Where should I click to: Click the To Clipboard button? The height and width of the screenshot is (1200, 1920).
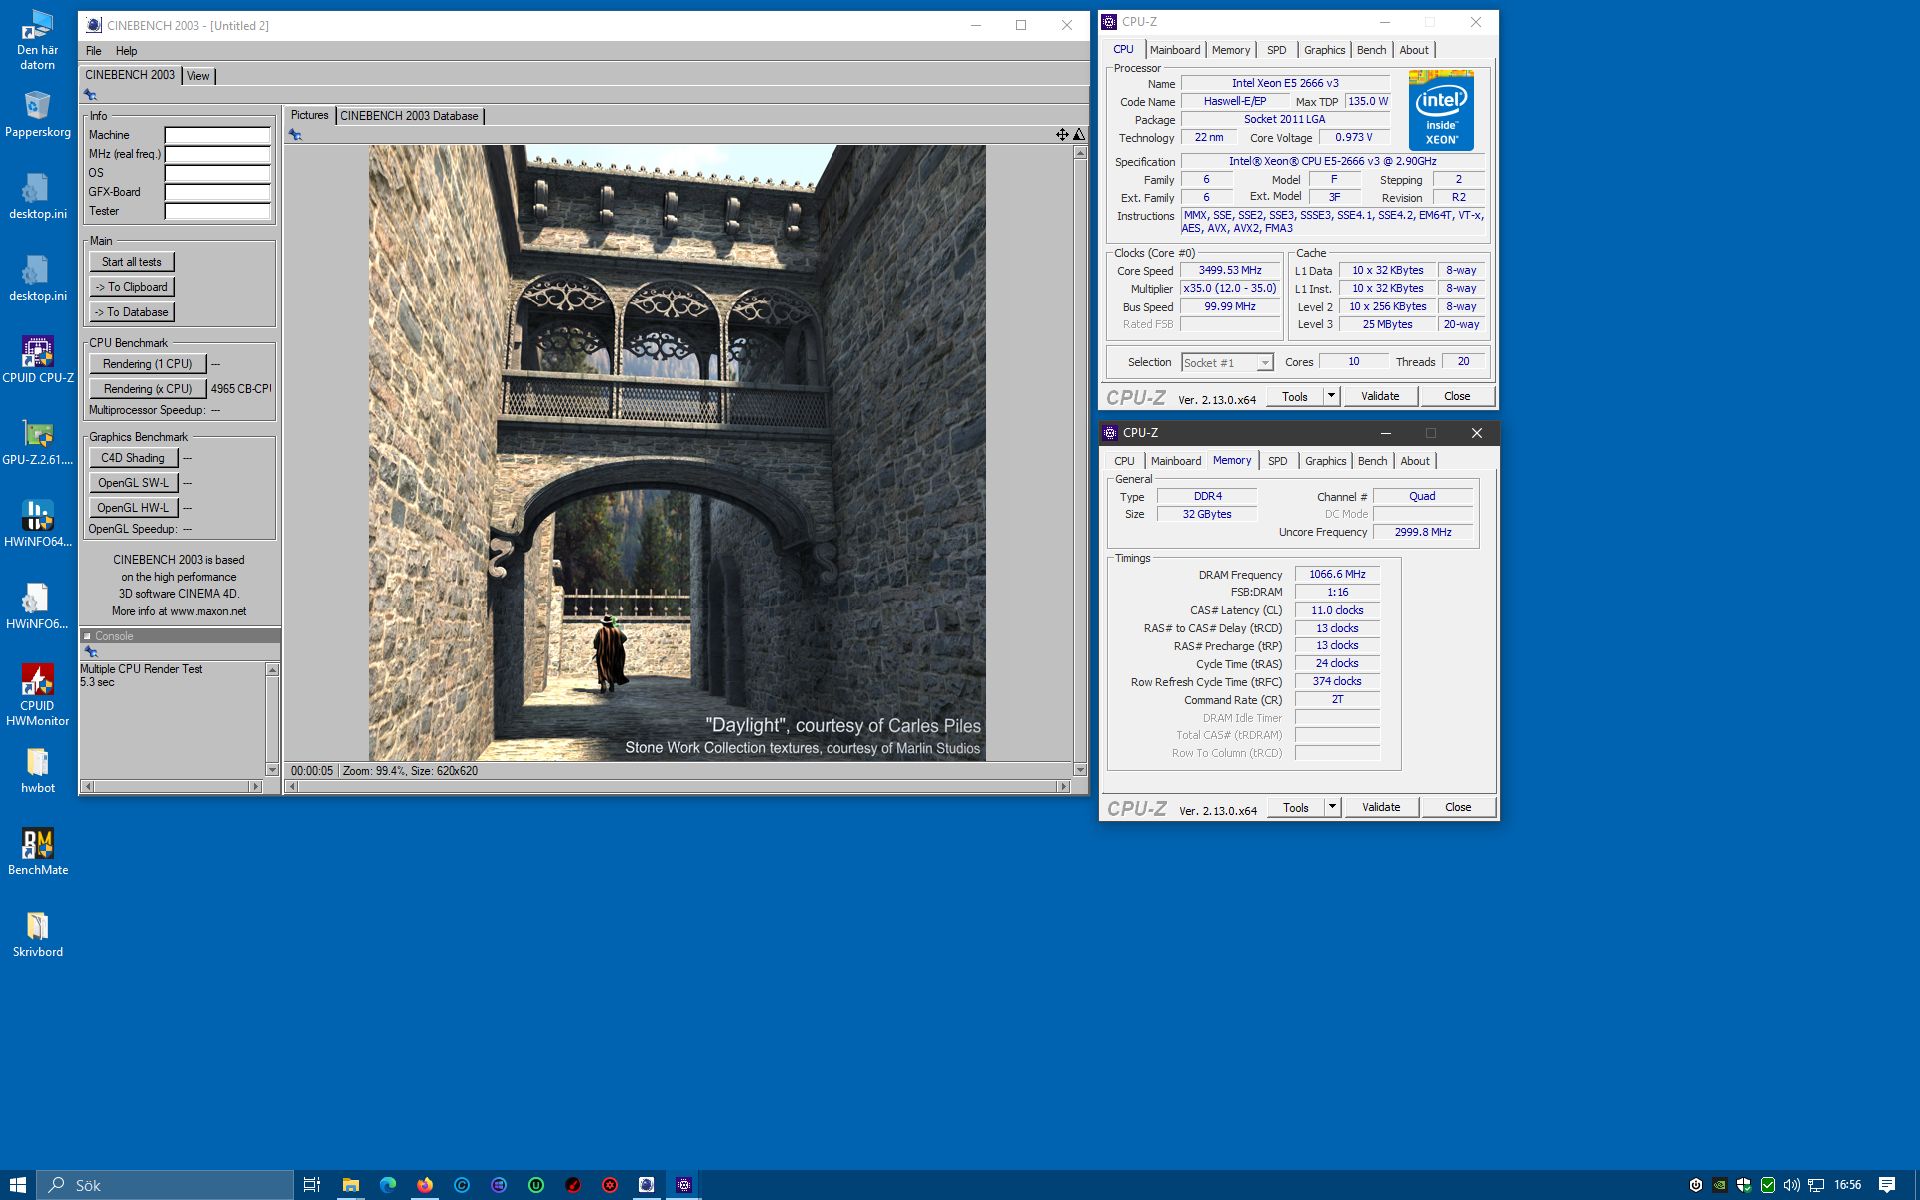pyautogui.click(x=131, y=287)
